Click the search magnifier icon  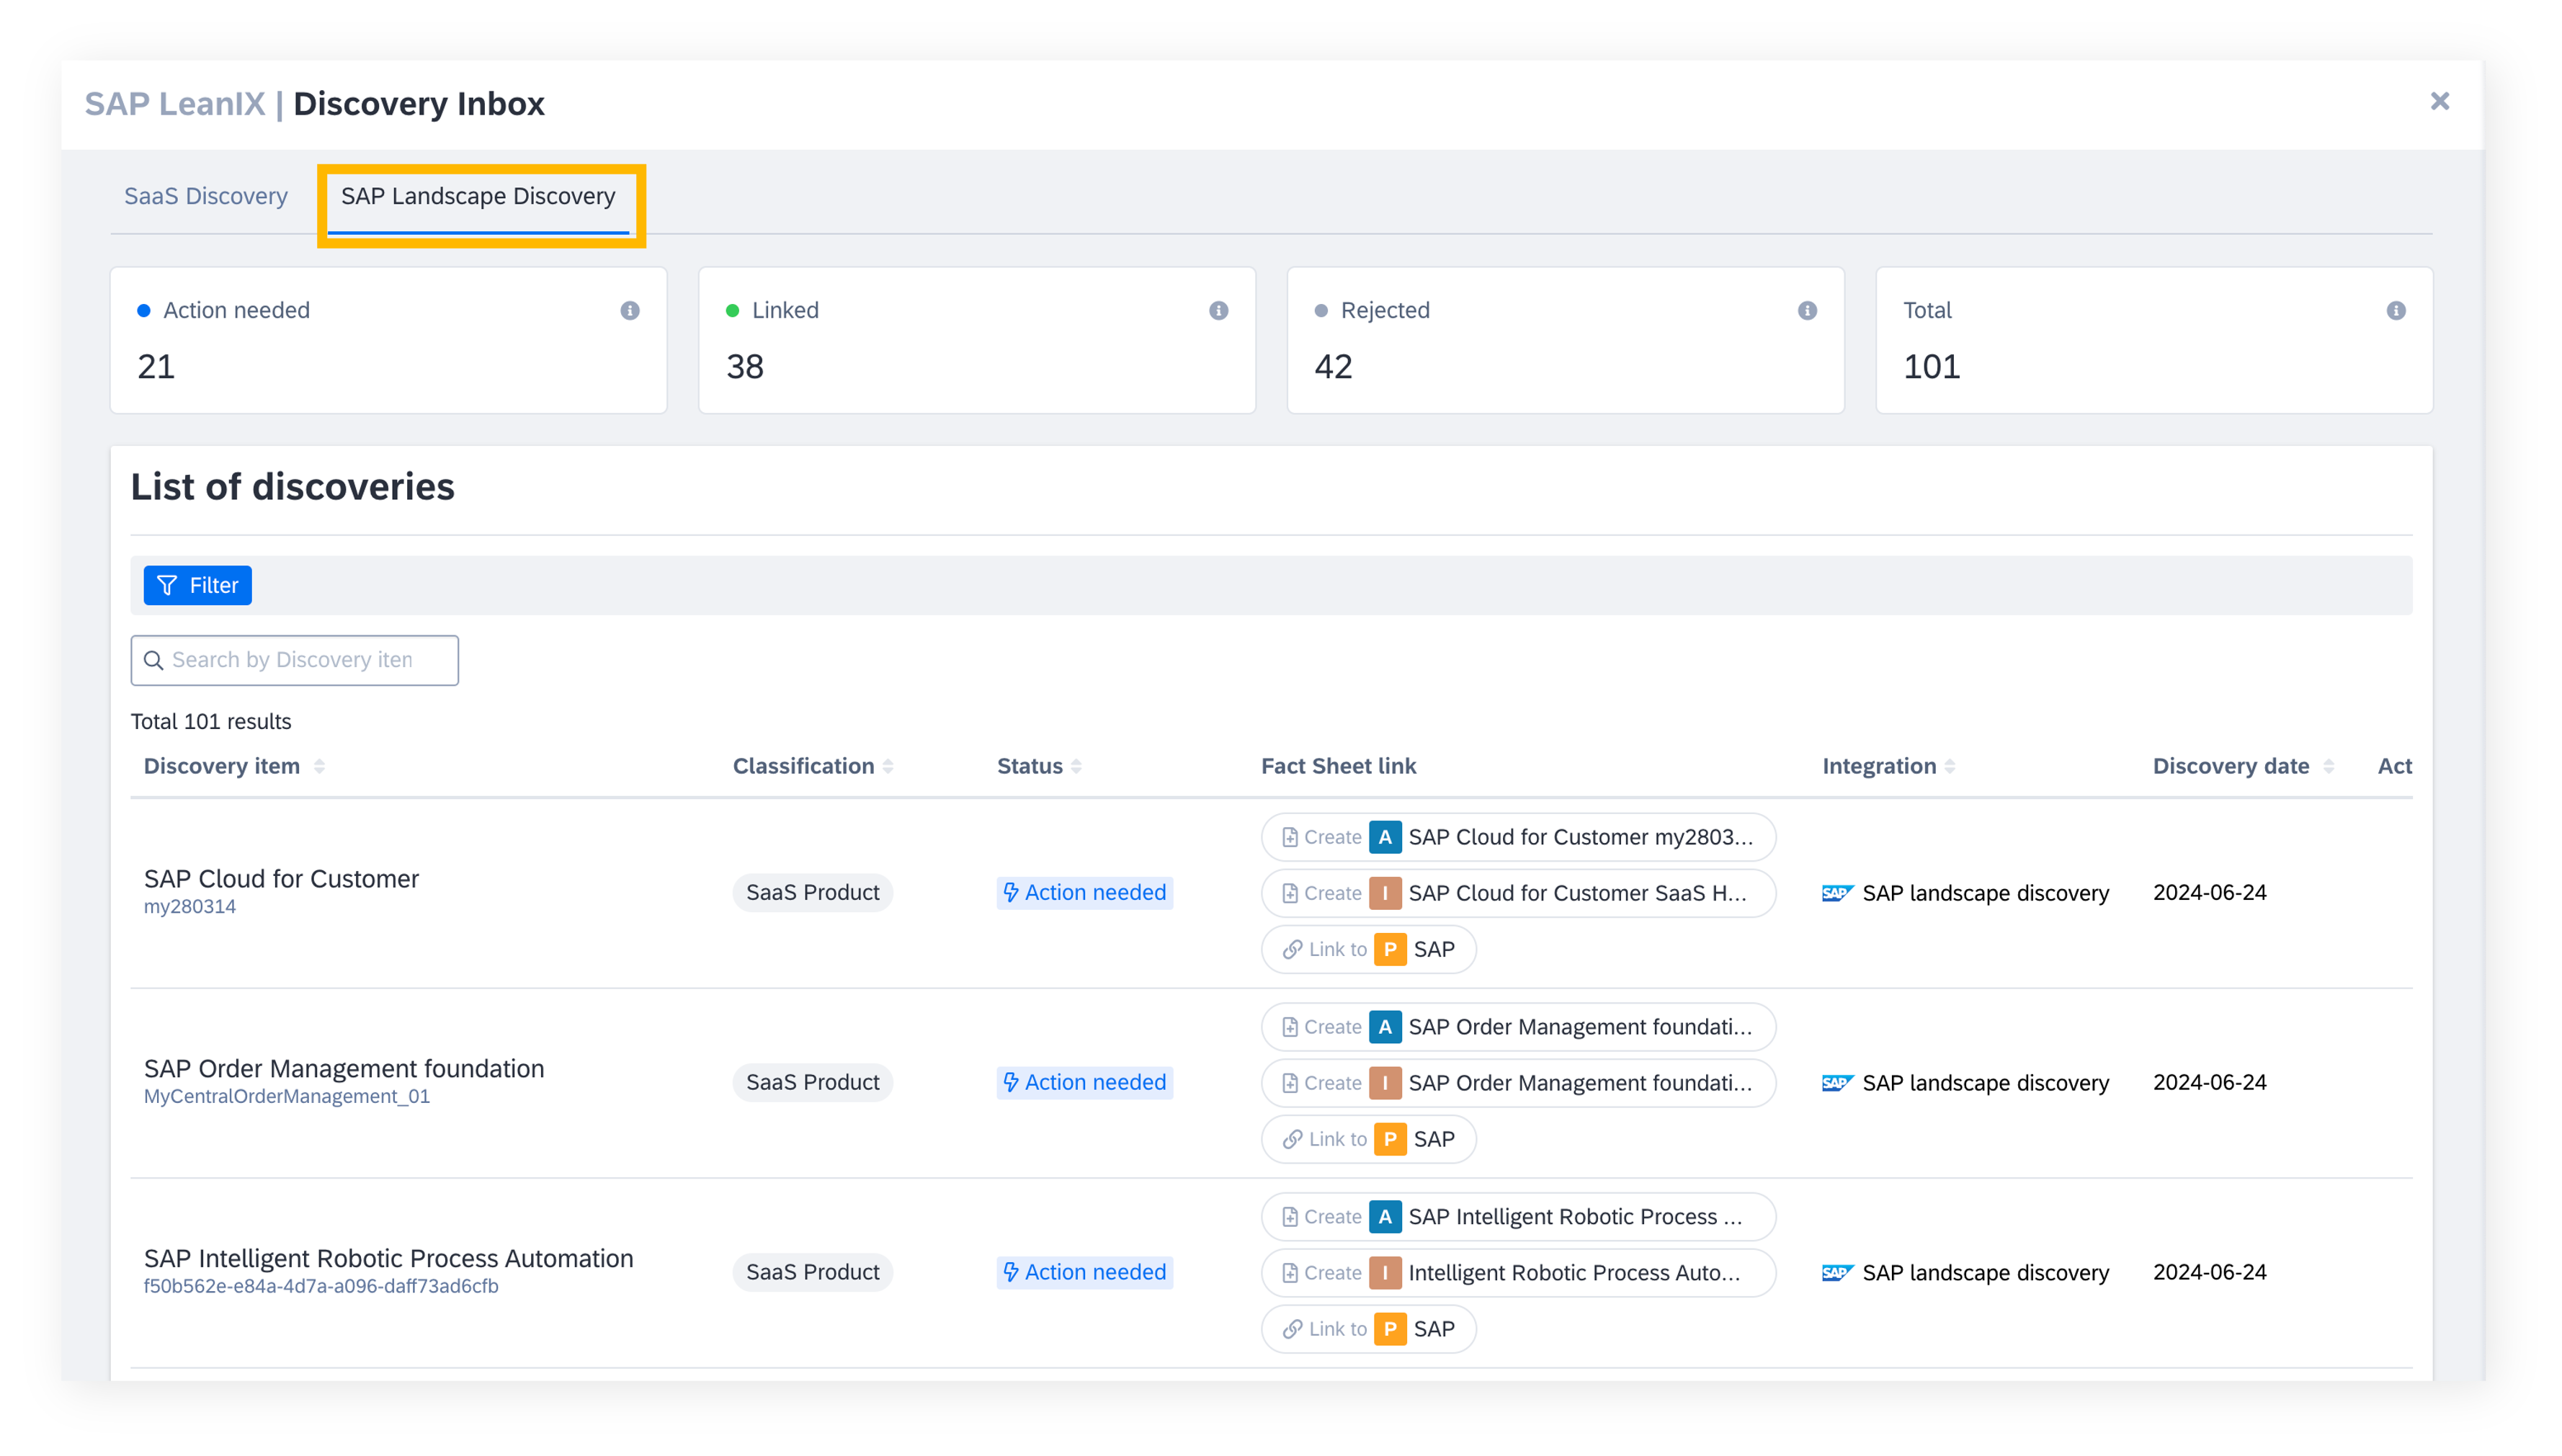click(x=154, y=660)
